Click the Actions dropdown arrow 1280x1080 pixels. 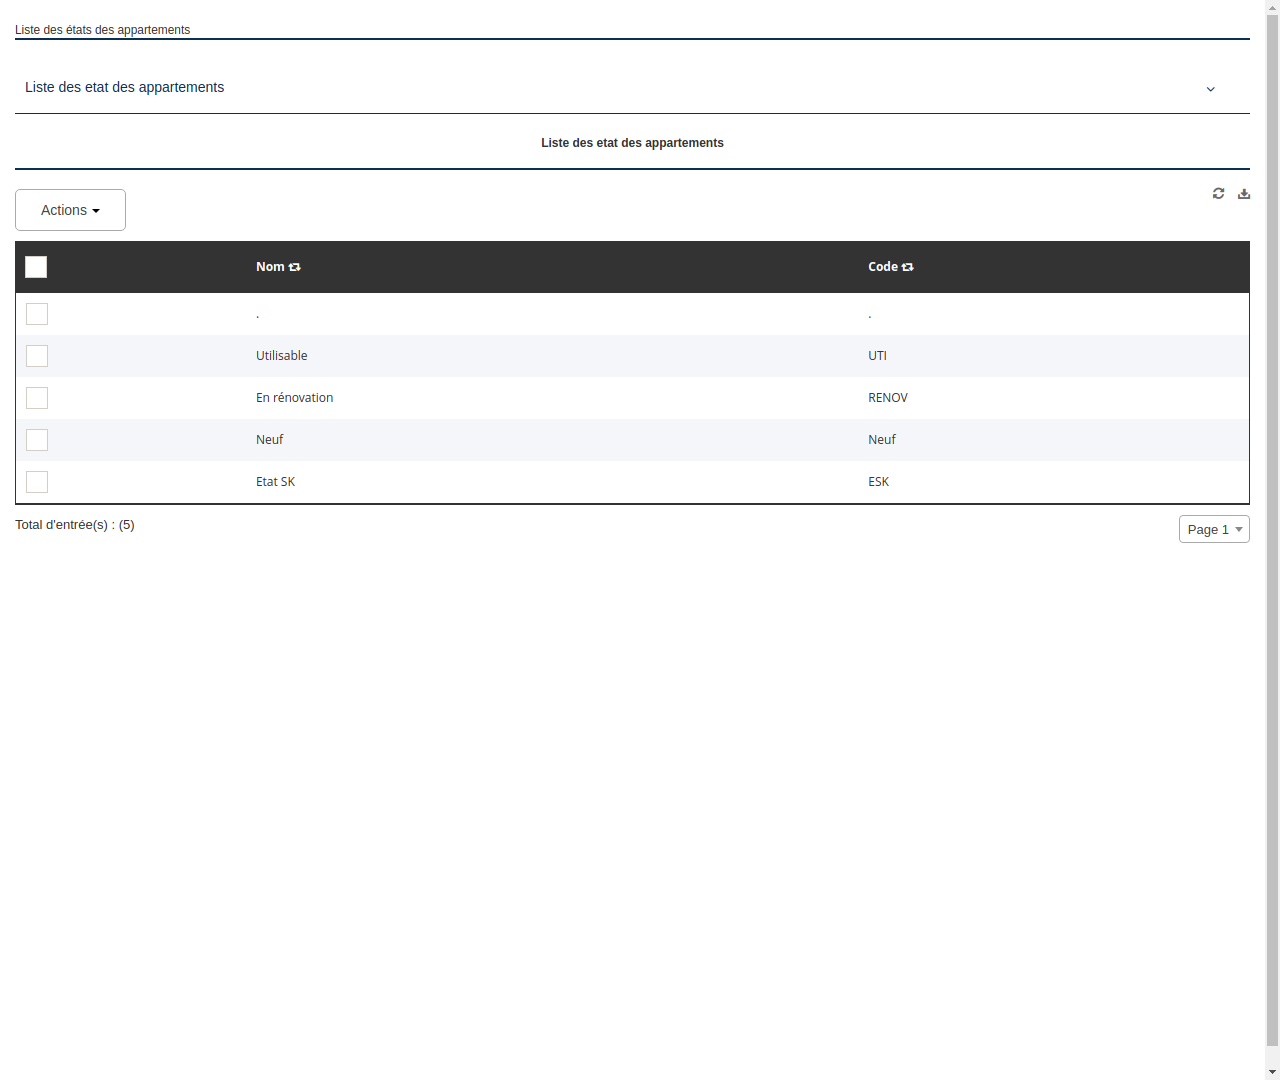(x=97, y=210)
